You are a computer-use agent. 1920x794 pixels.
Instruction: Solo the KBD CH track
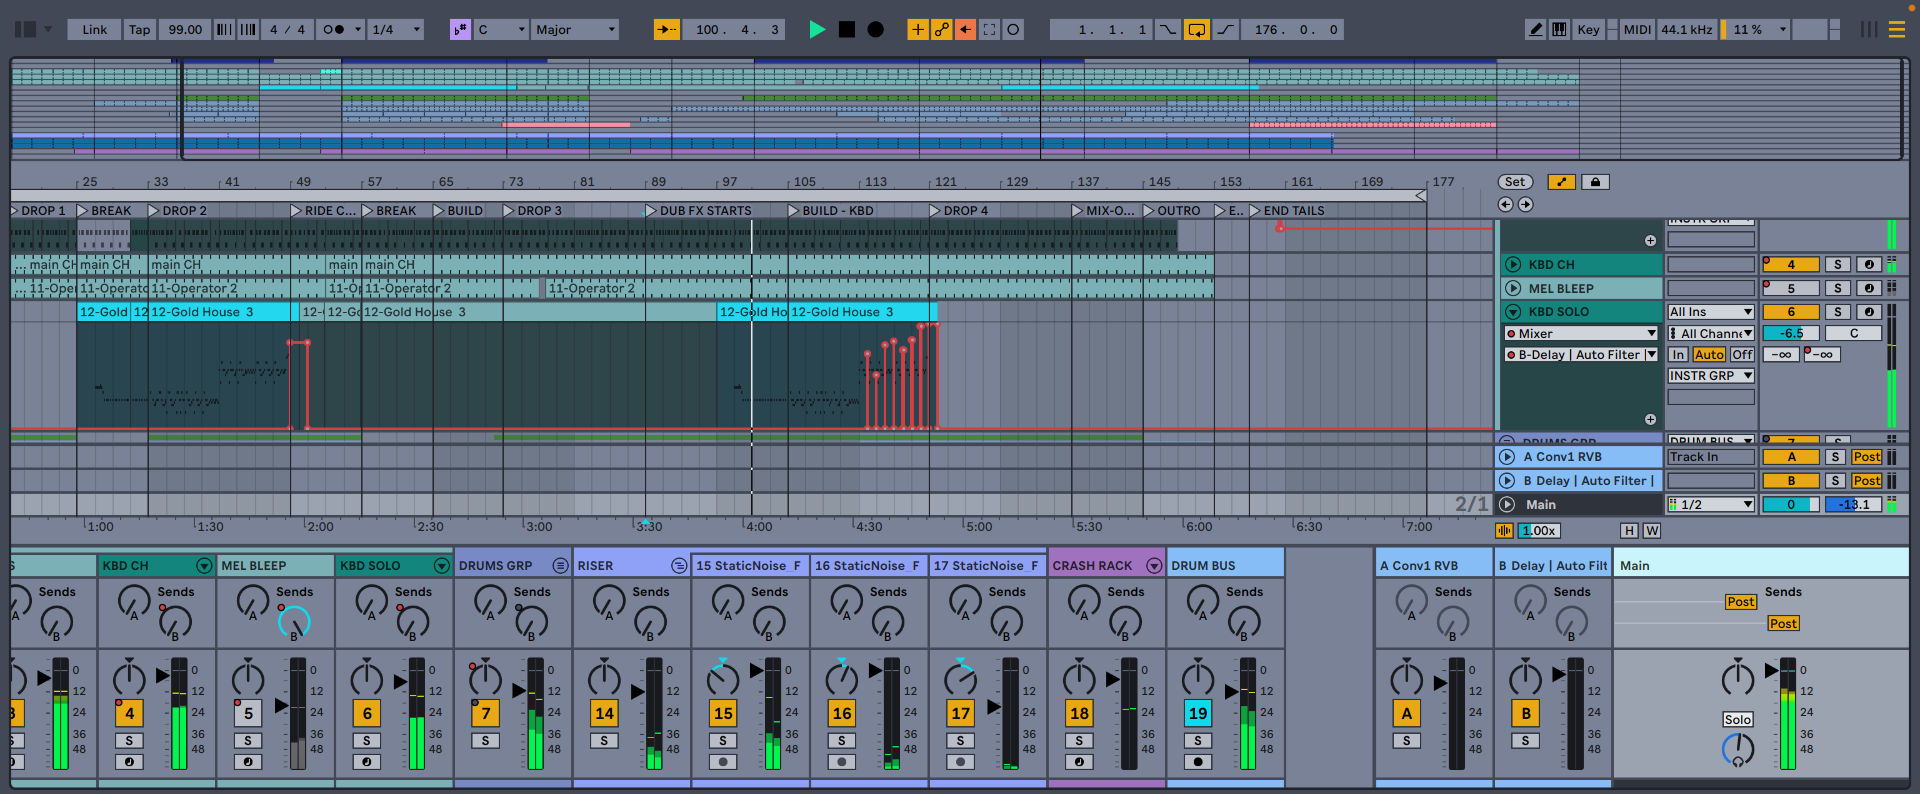(1838, 265)
